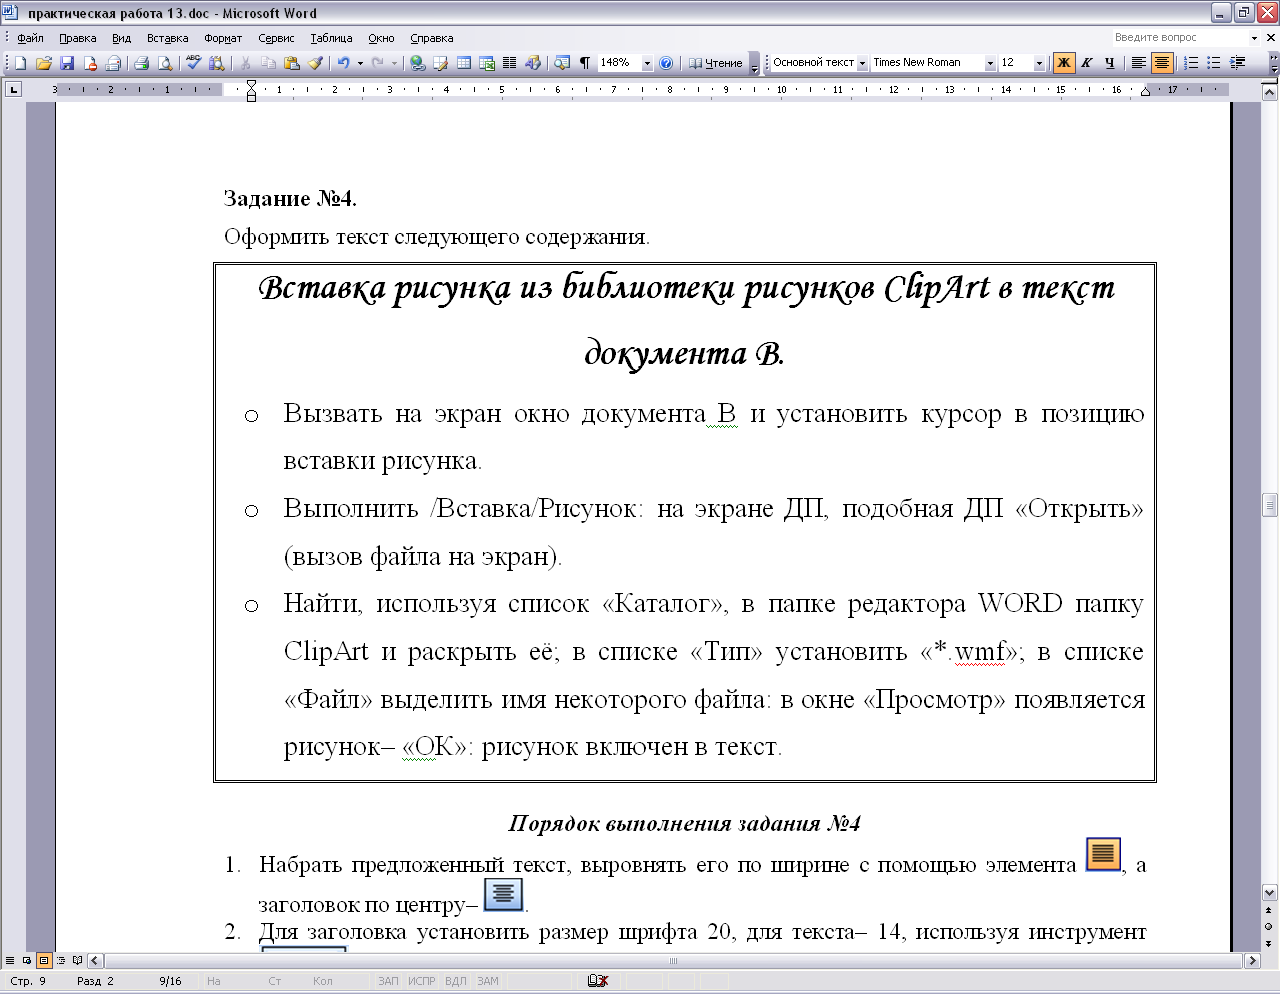Click the Select Browse Object button
1280x994 pixels.
(x=1270, y=926)
